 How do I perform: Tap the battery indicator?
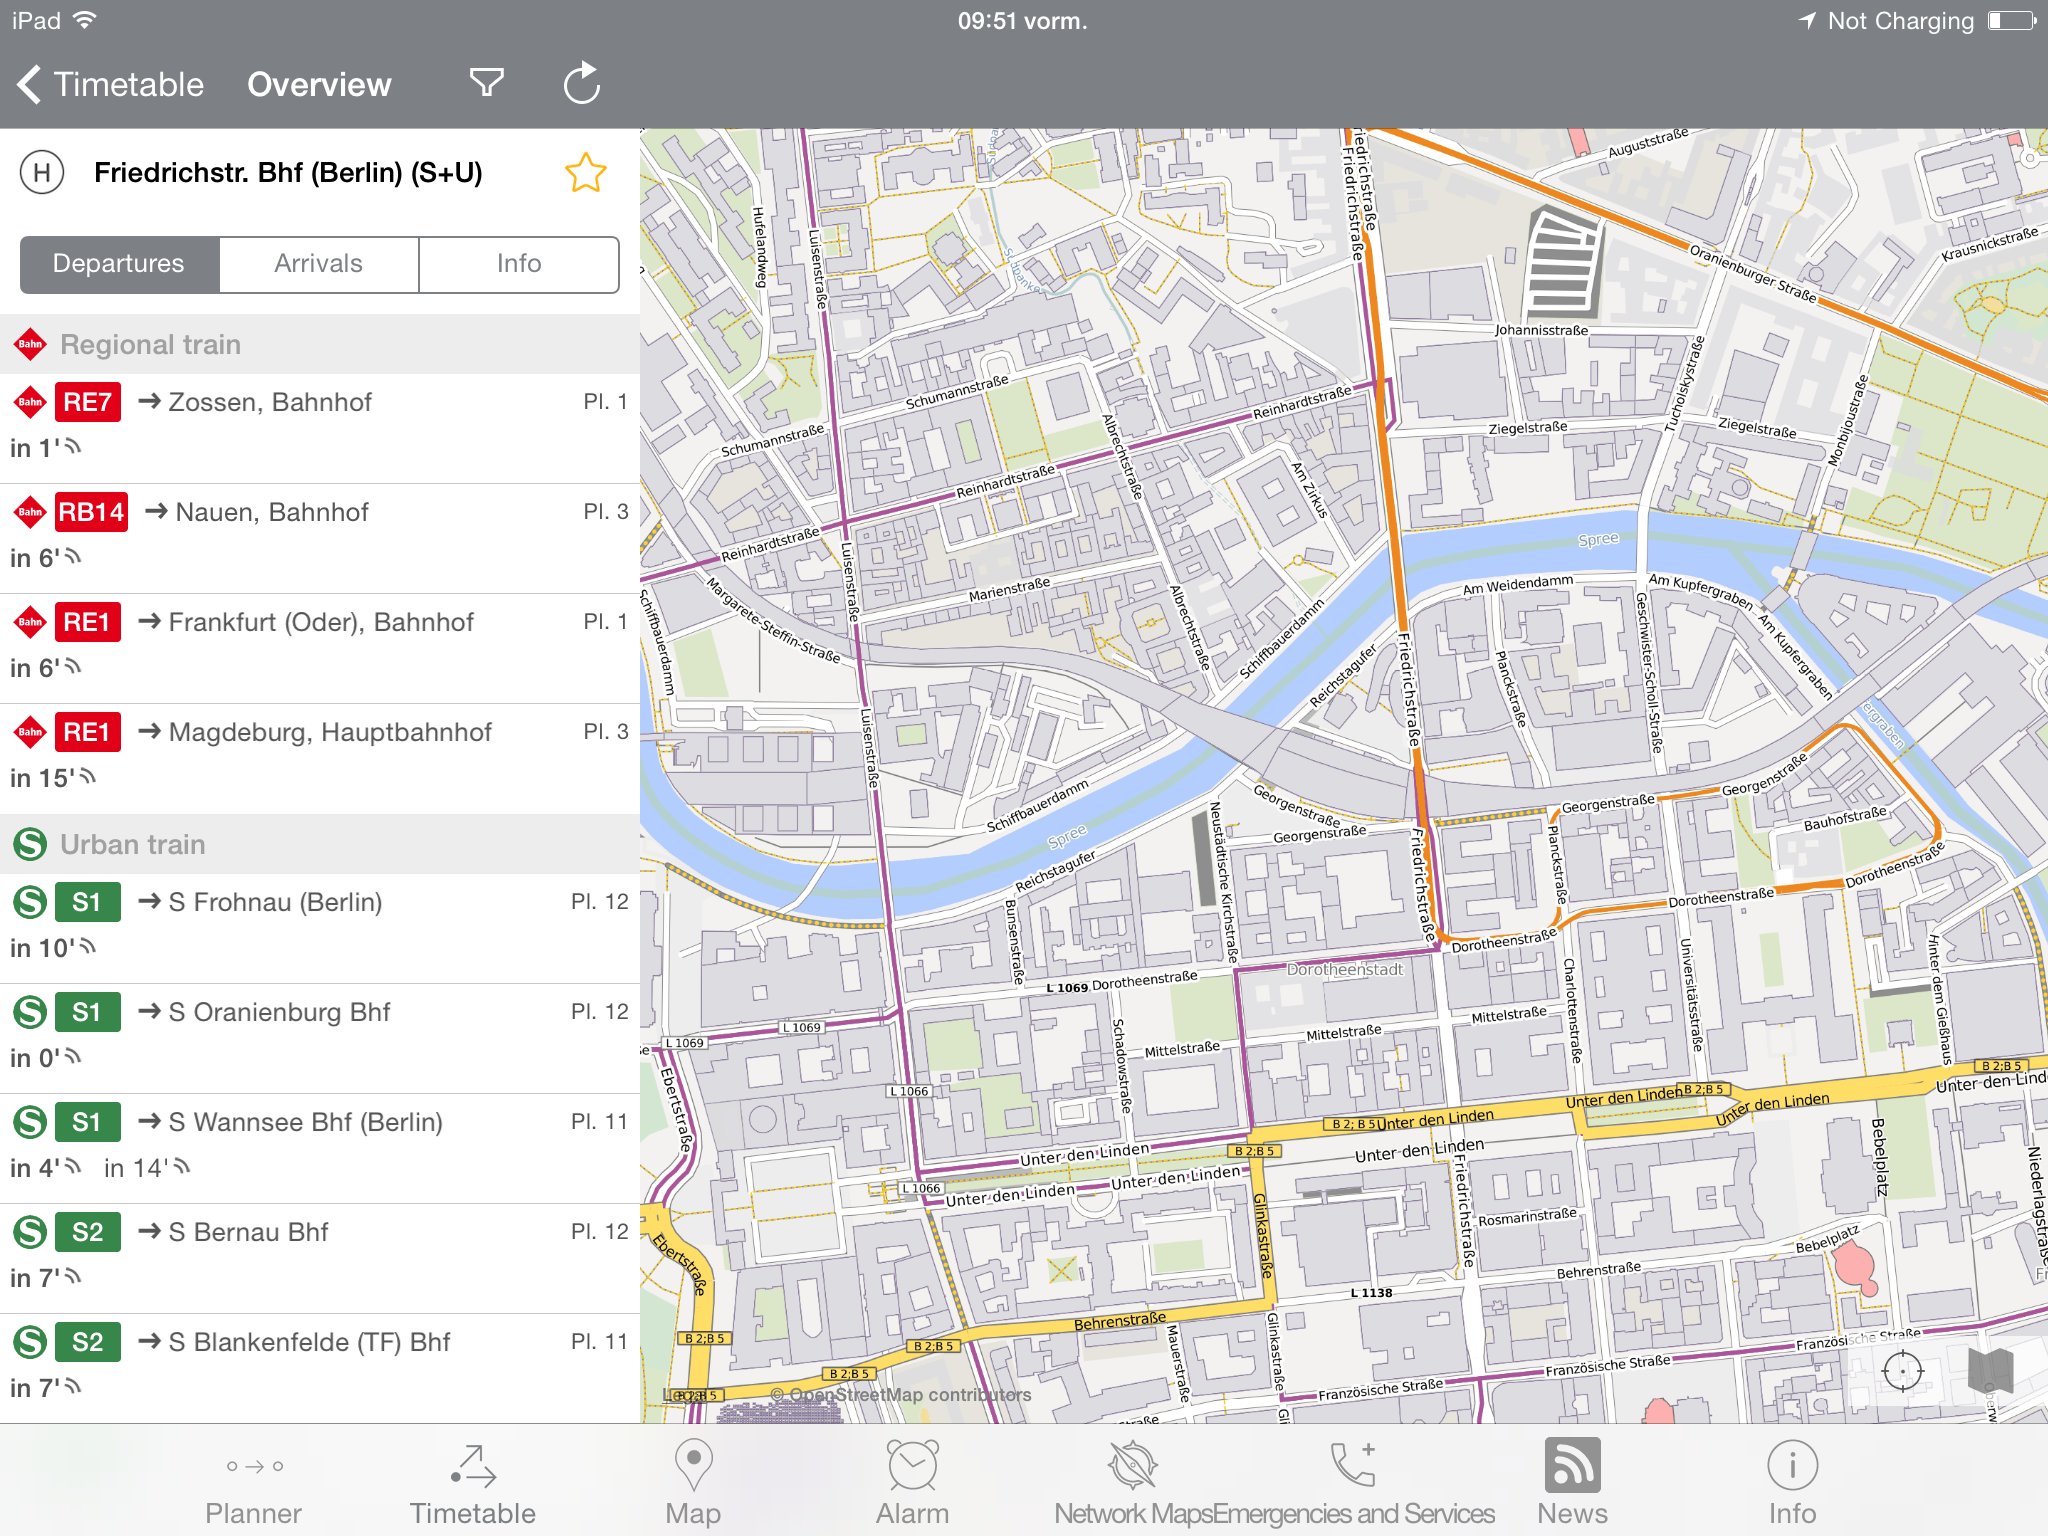[2012, 20]
